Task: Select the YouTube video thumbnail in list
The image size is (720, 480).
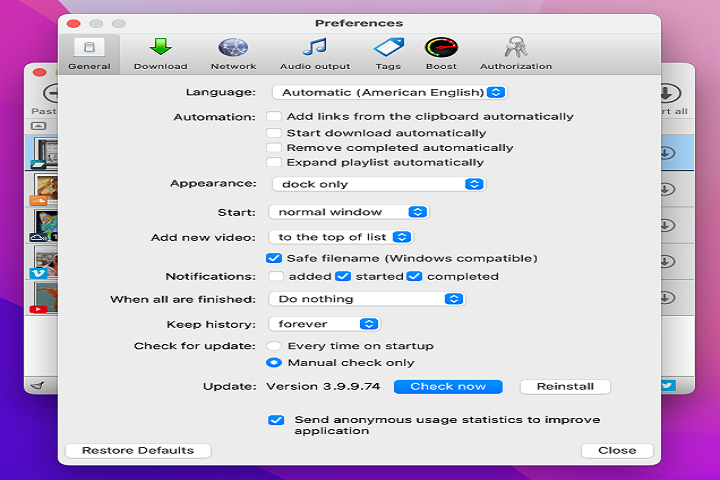Action: point(41,297)
